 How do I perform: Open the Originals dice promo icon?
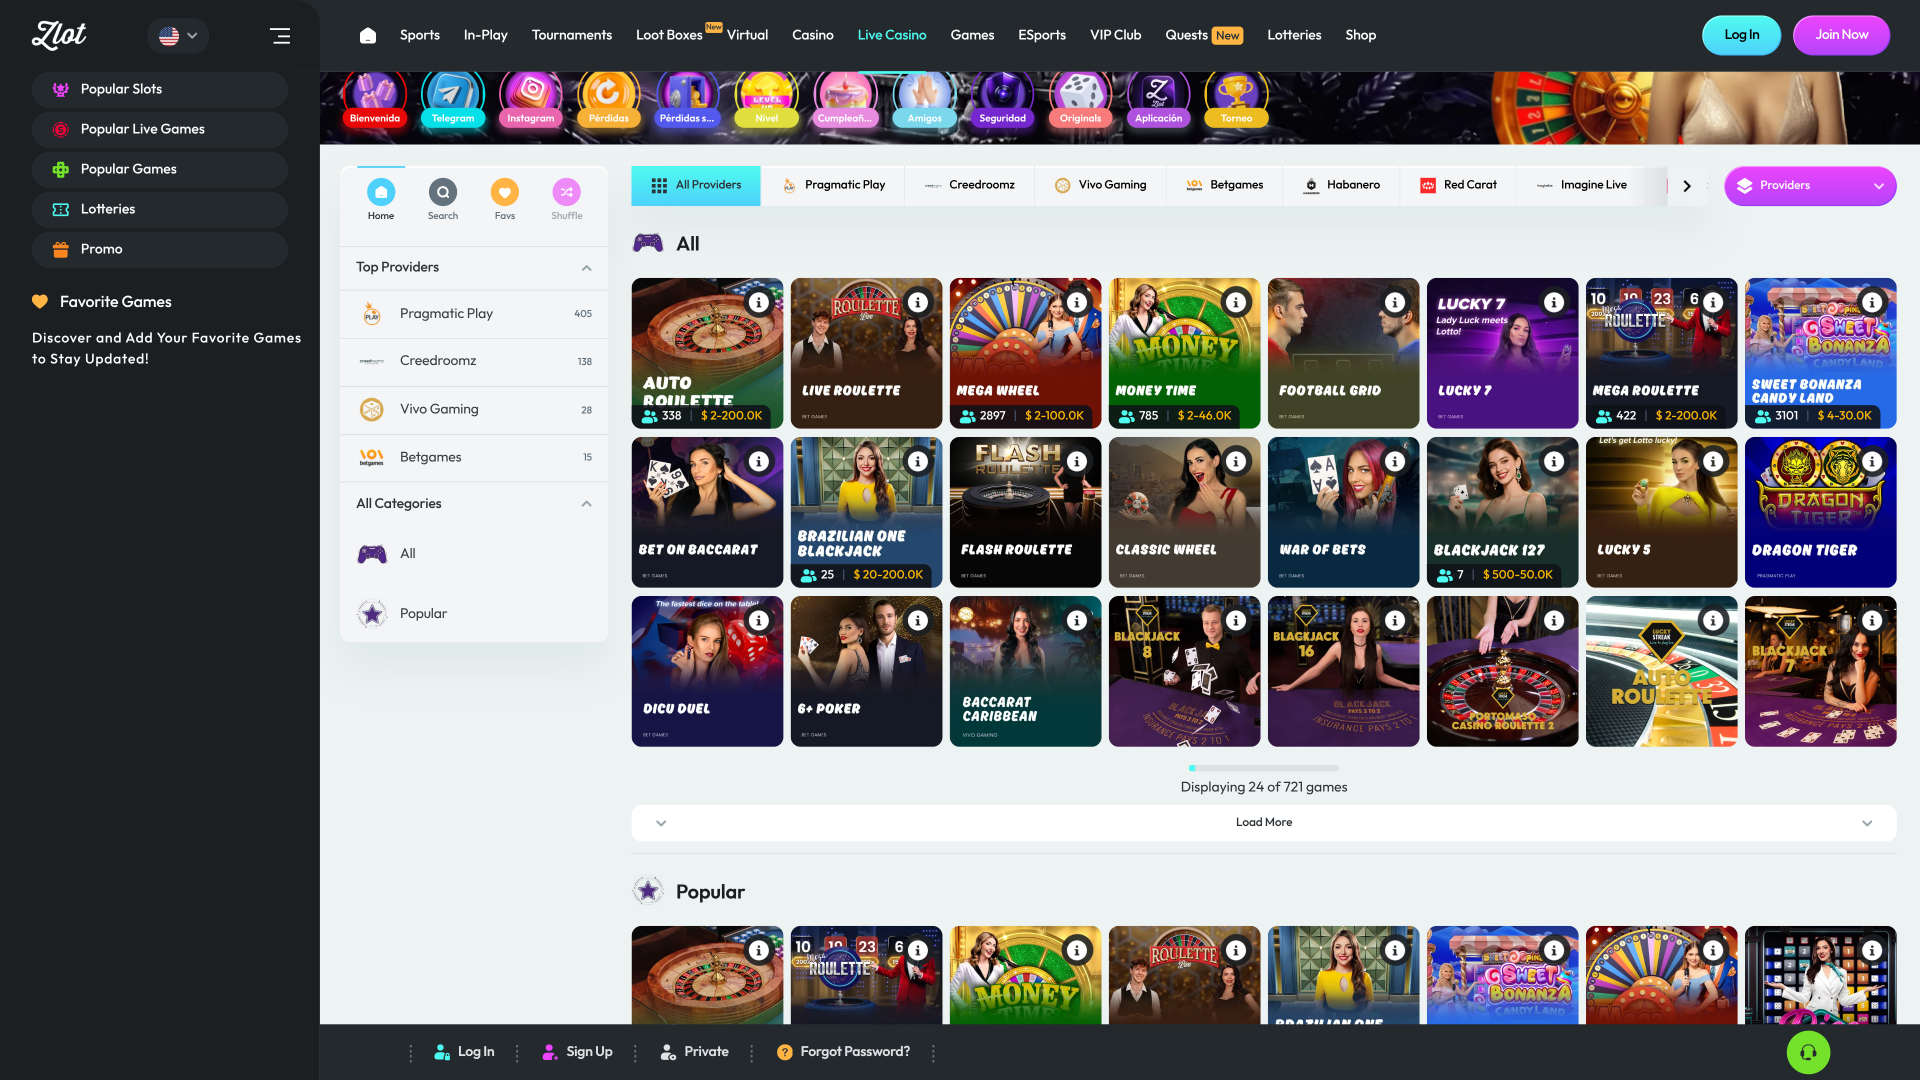point(1081,99)
